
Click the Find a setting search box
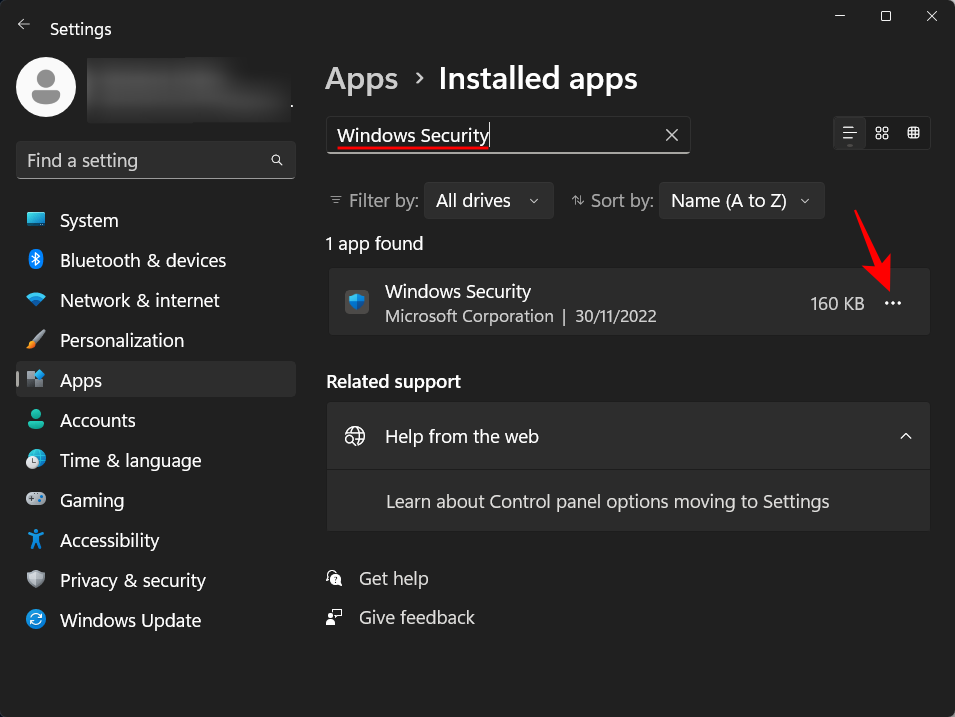(155, 160)
